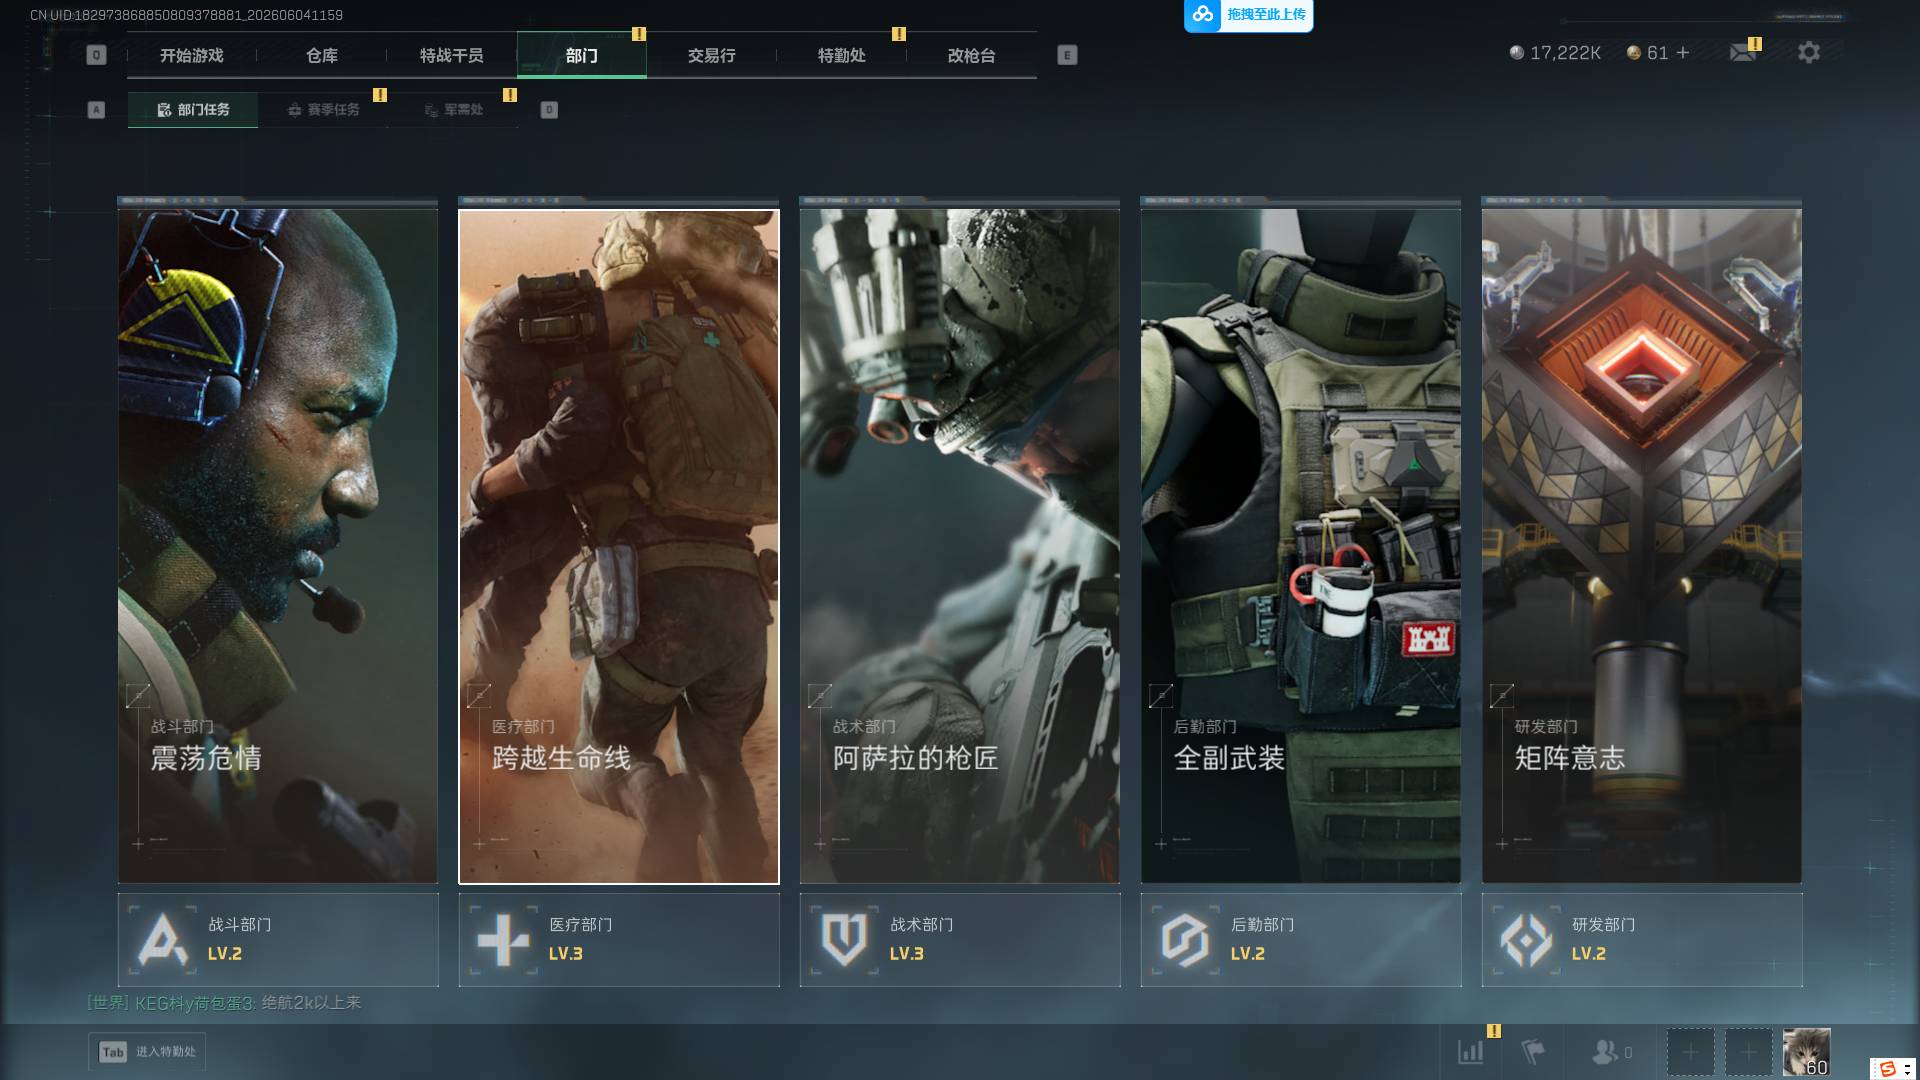Open the statistics bar chart icon
This screenshot has width=1920, height=1080.
coord(1470,1051)
